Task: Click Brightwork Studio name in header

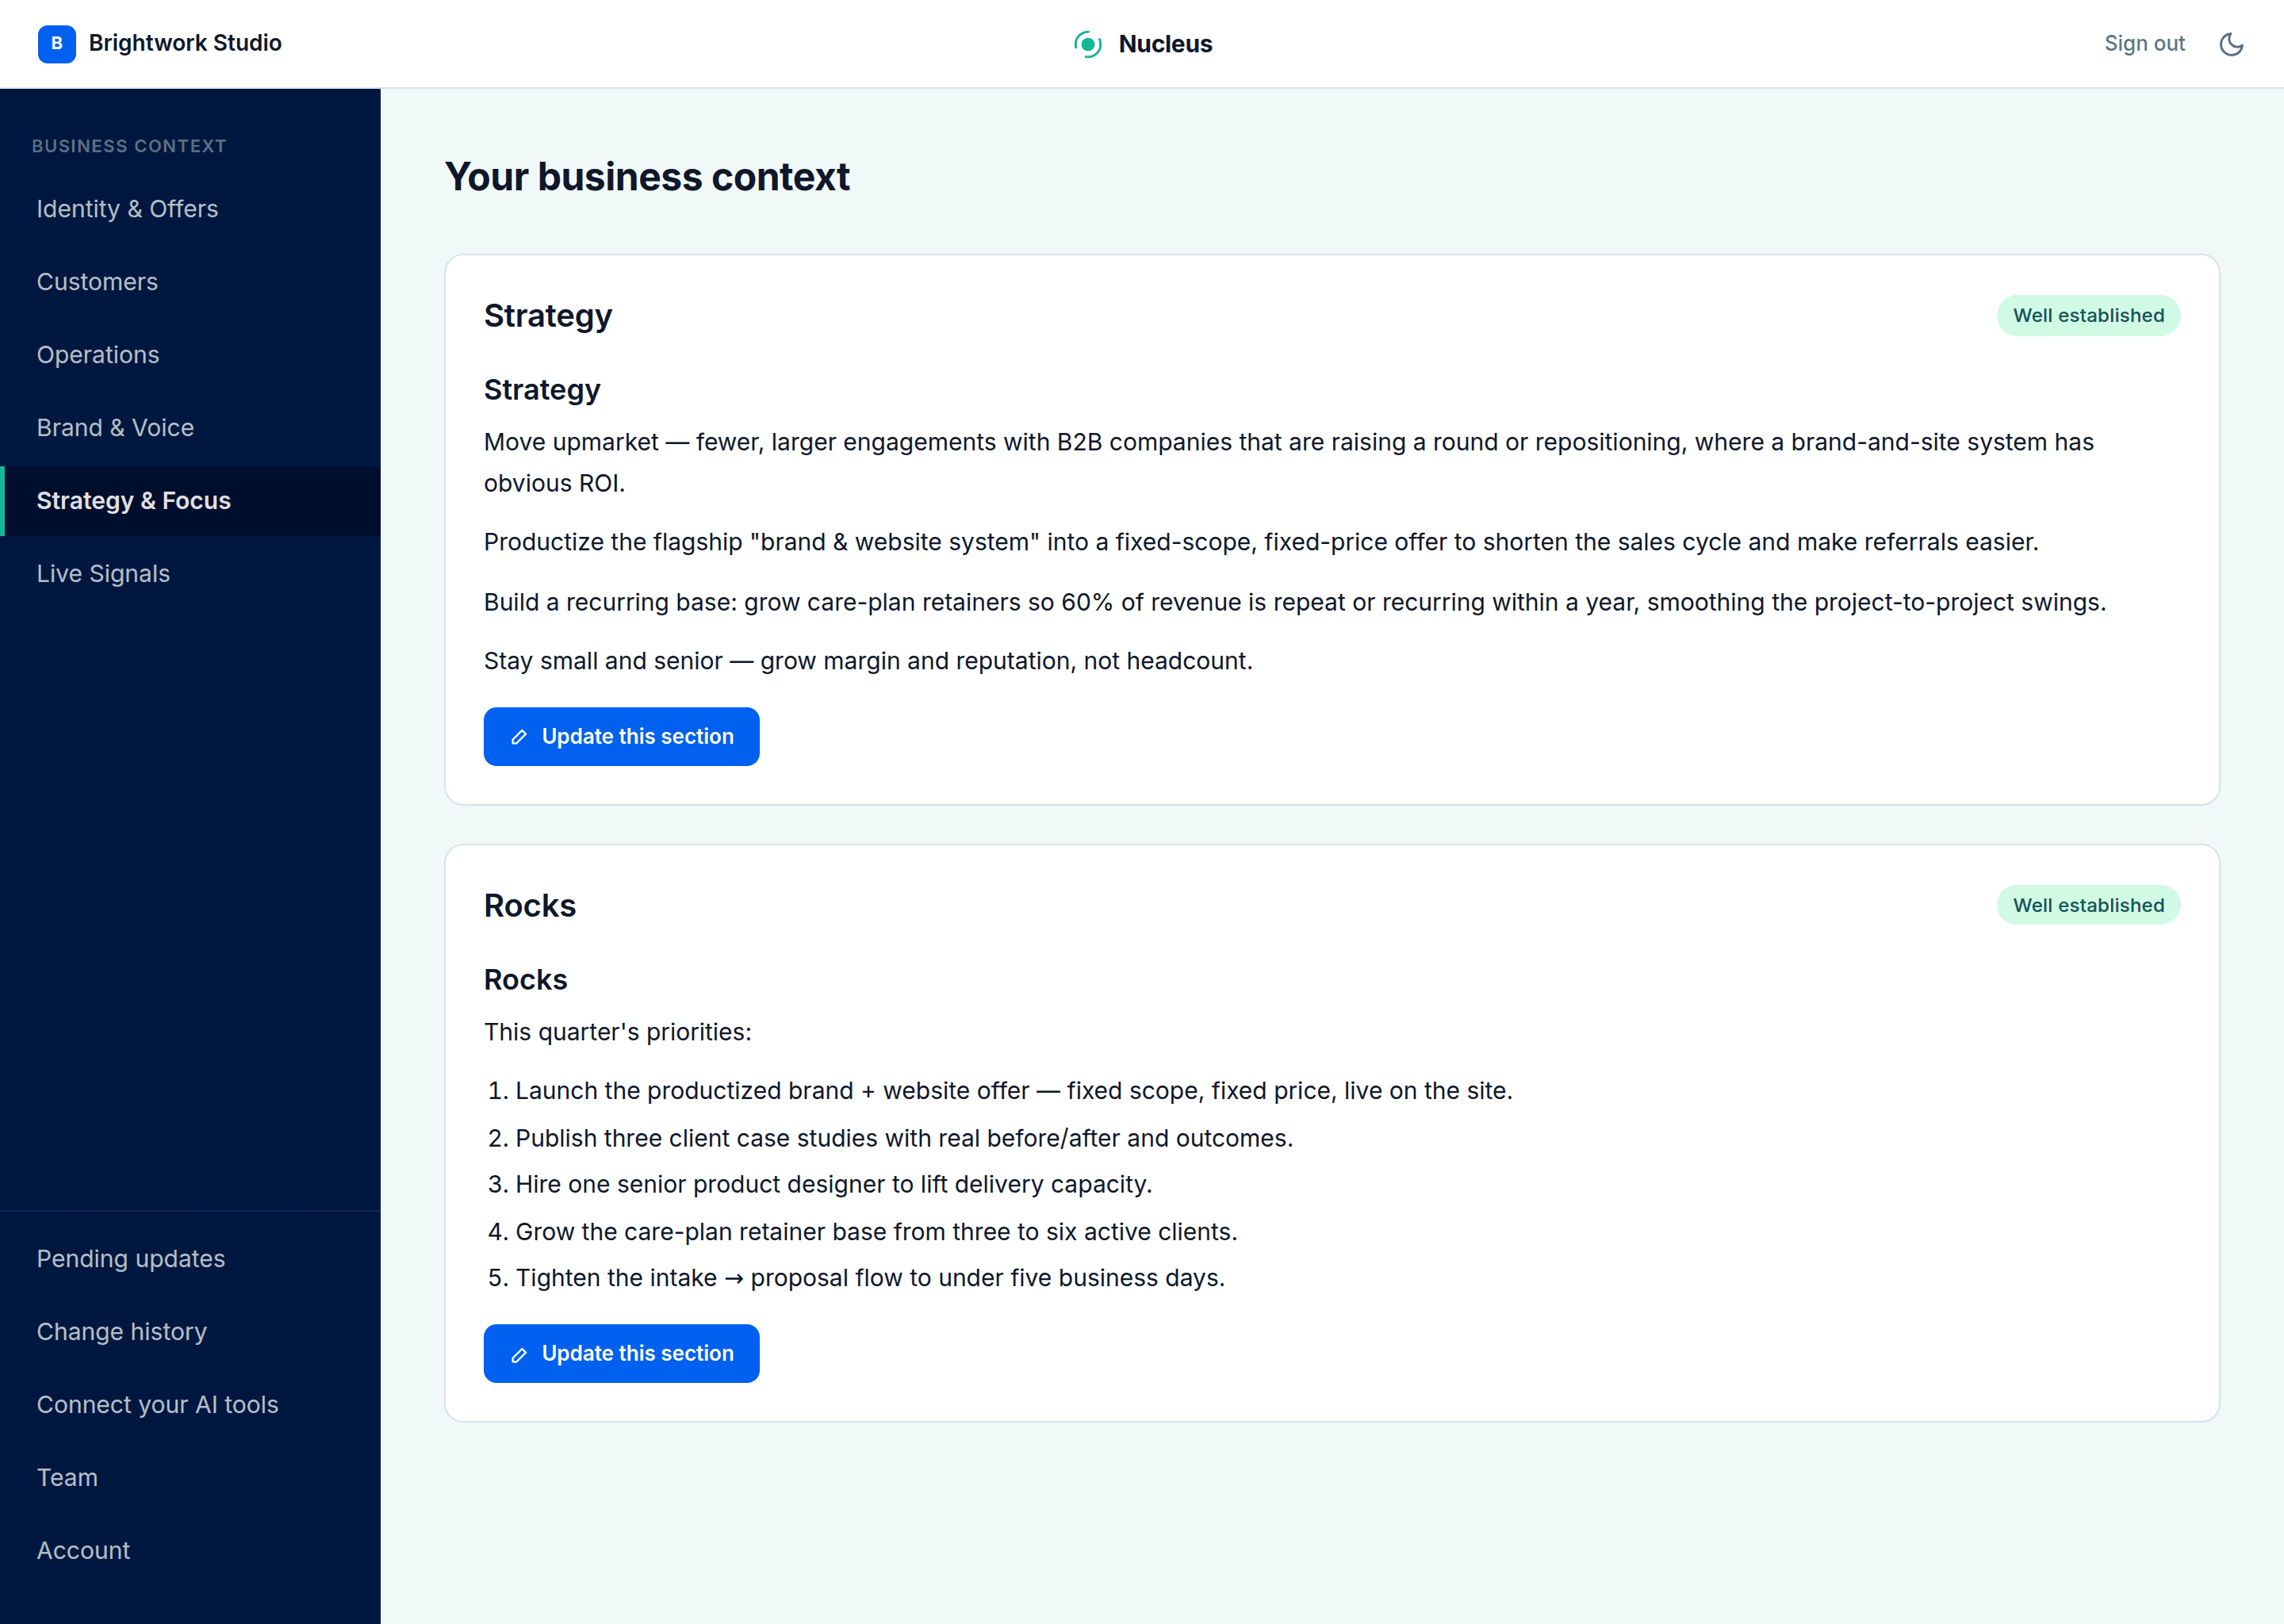Action: coord(185,43)
